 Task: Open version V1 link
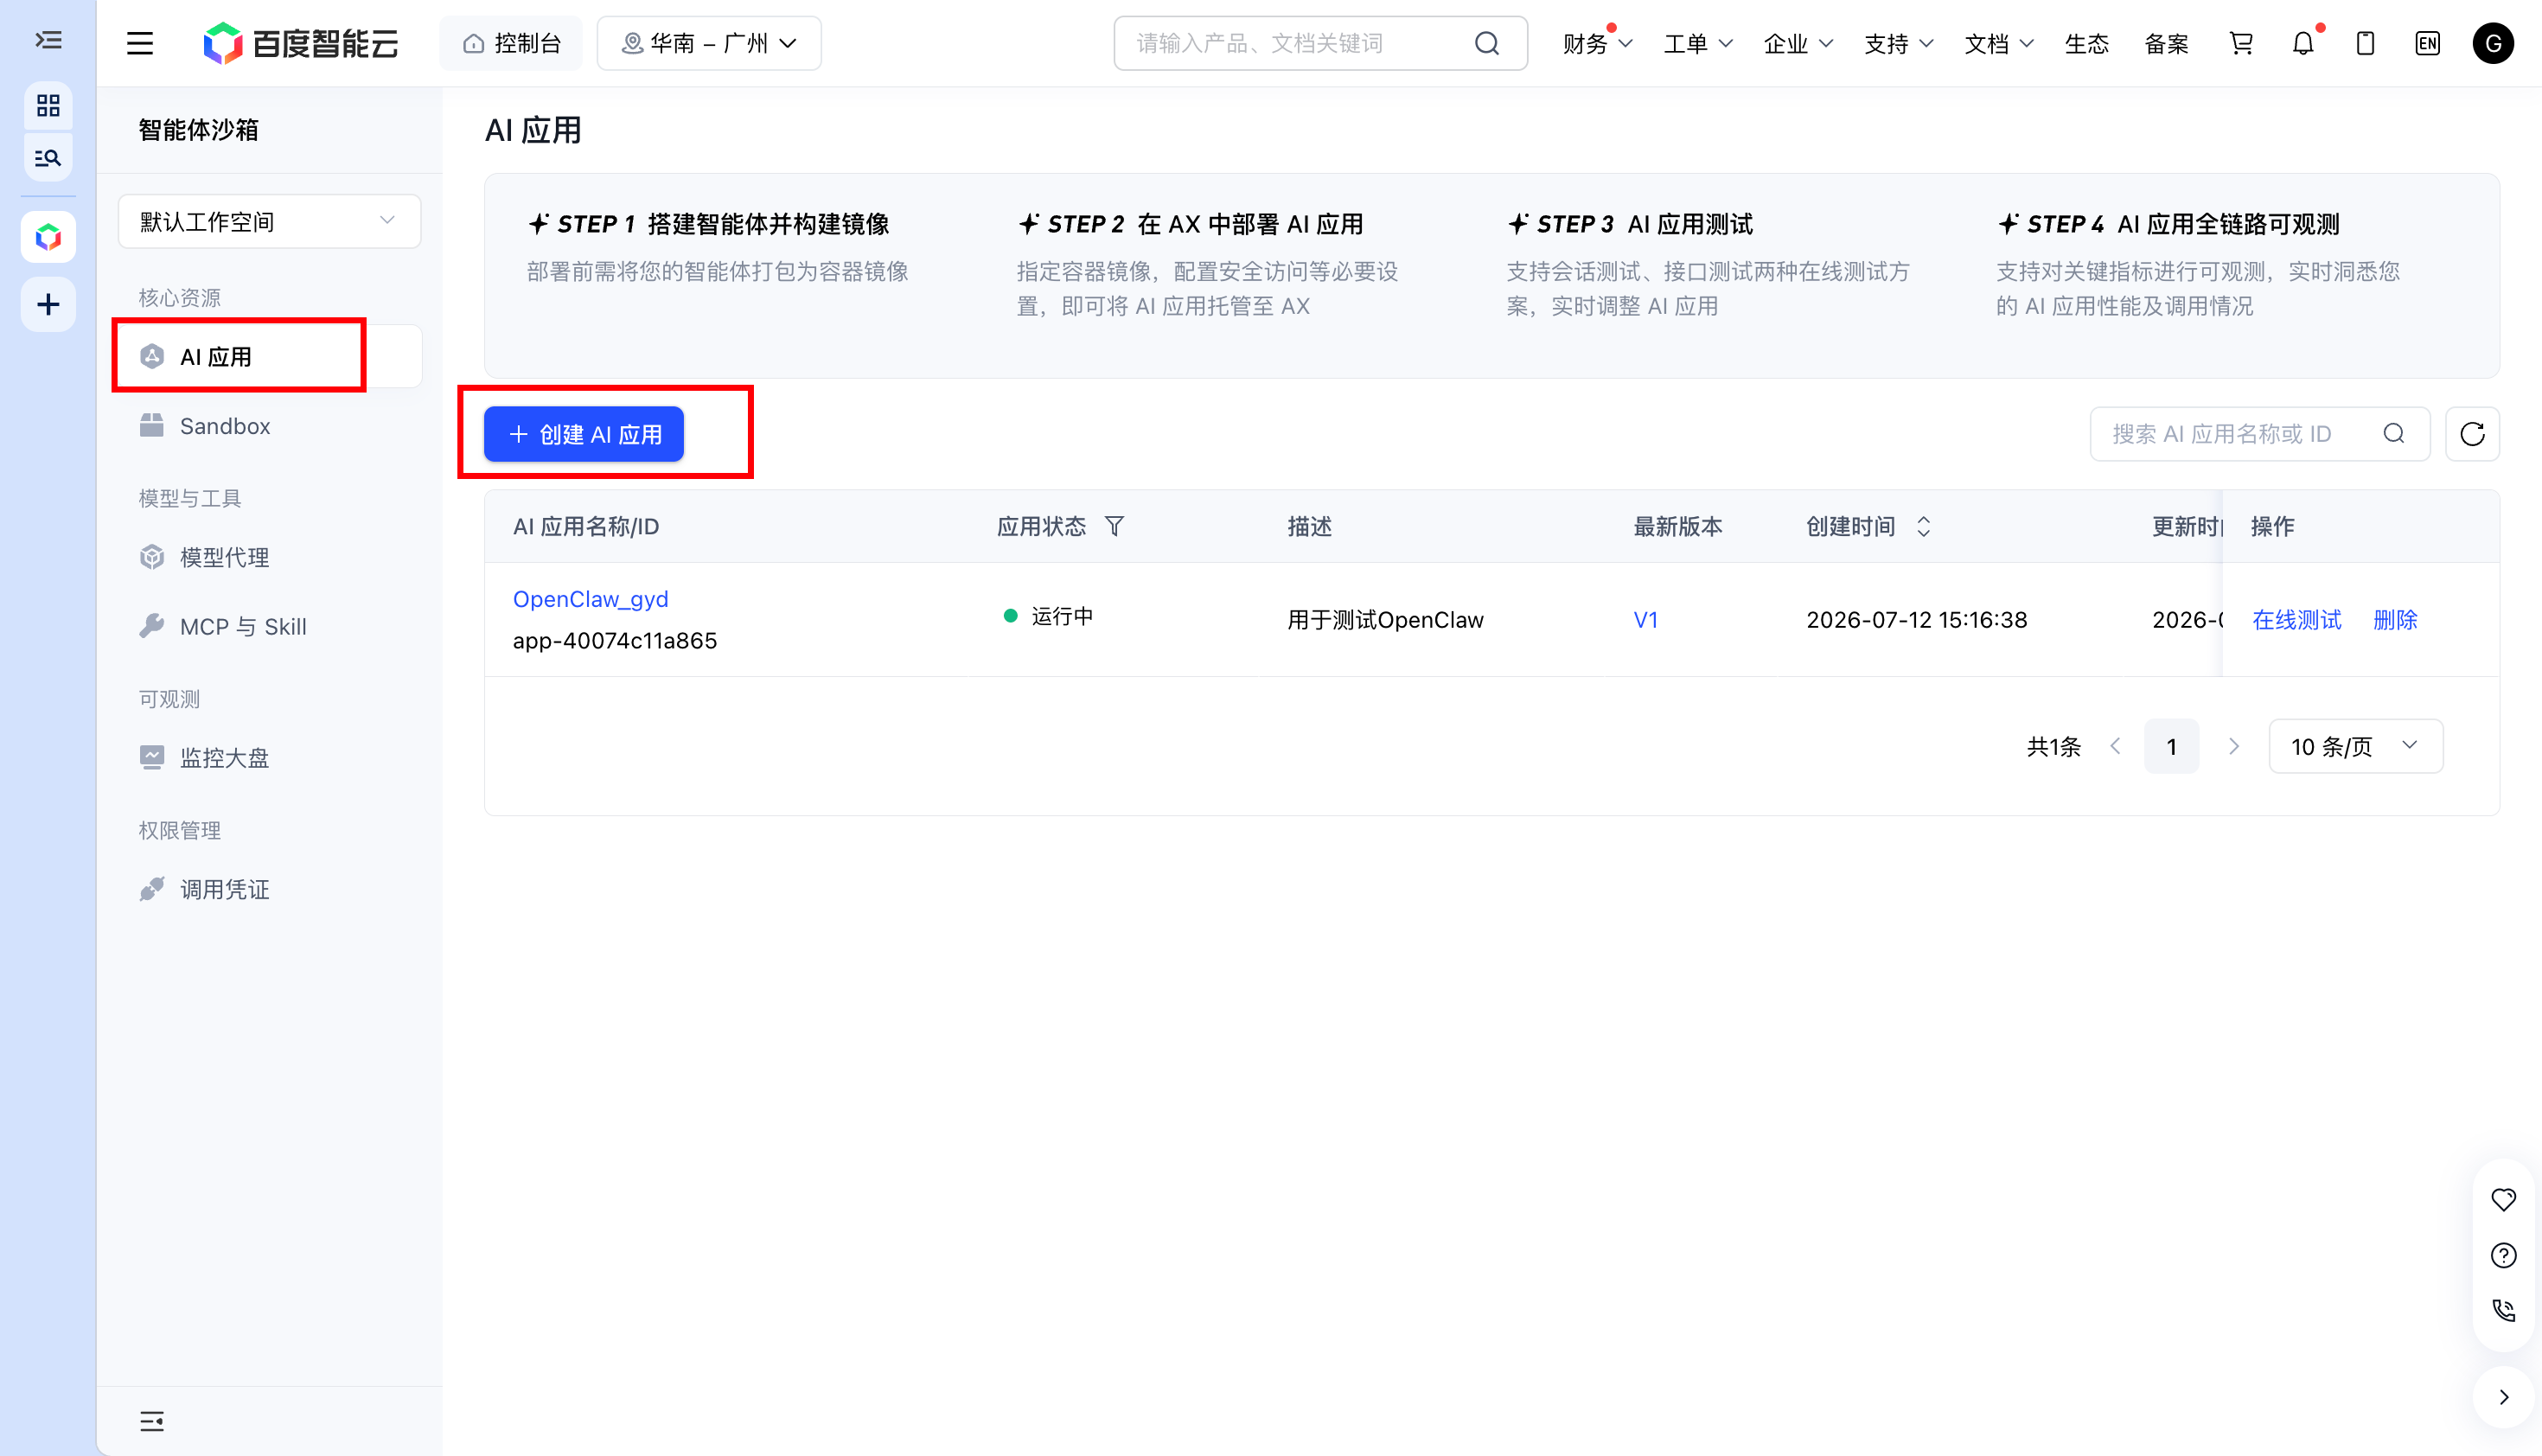point(1645,619)
